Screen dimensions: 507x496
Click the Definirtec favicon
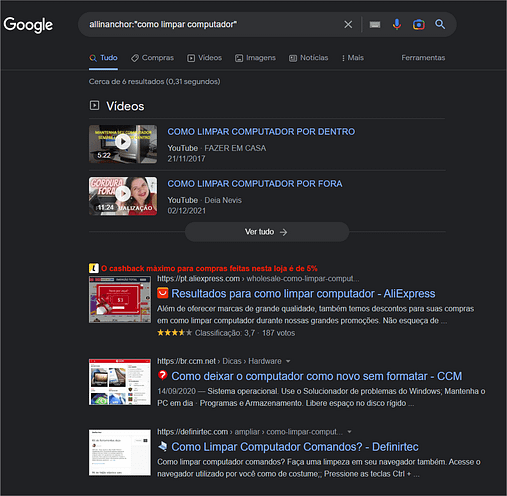(x=163, y=446)
